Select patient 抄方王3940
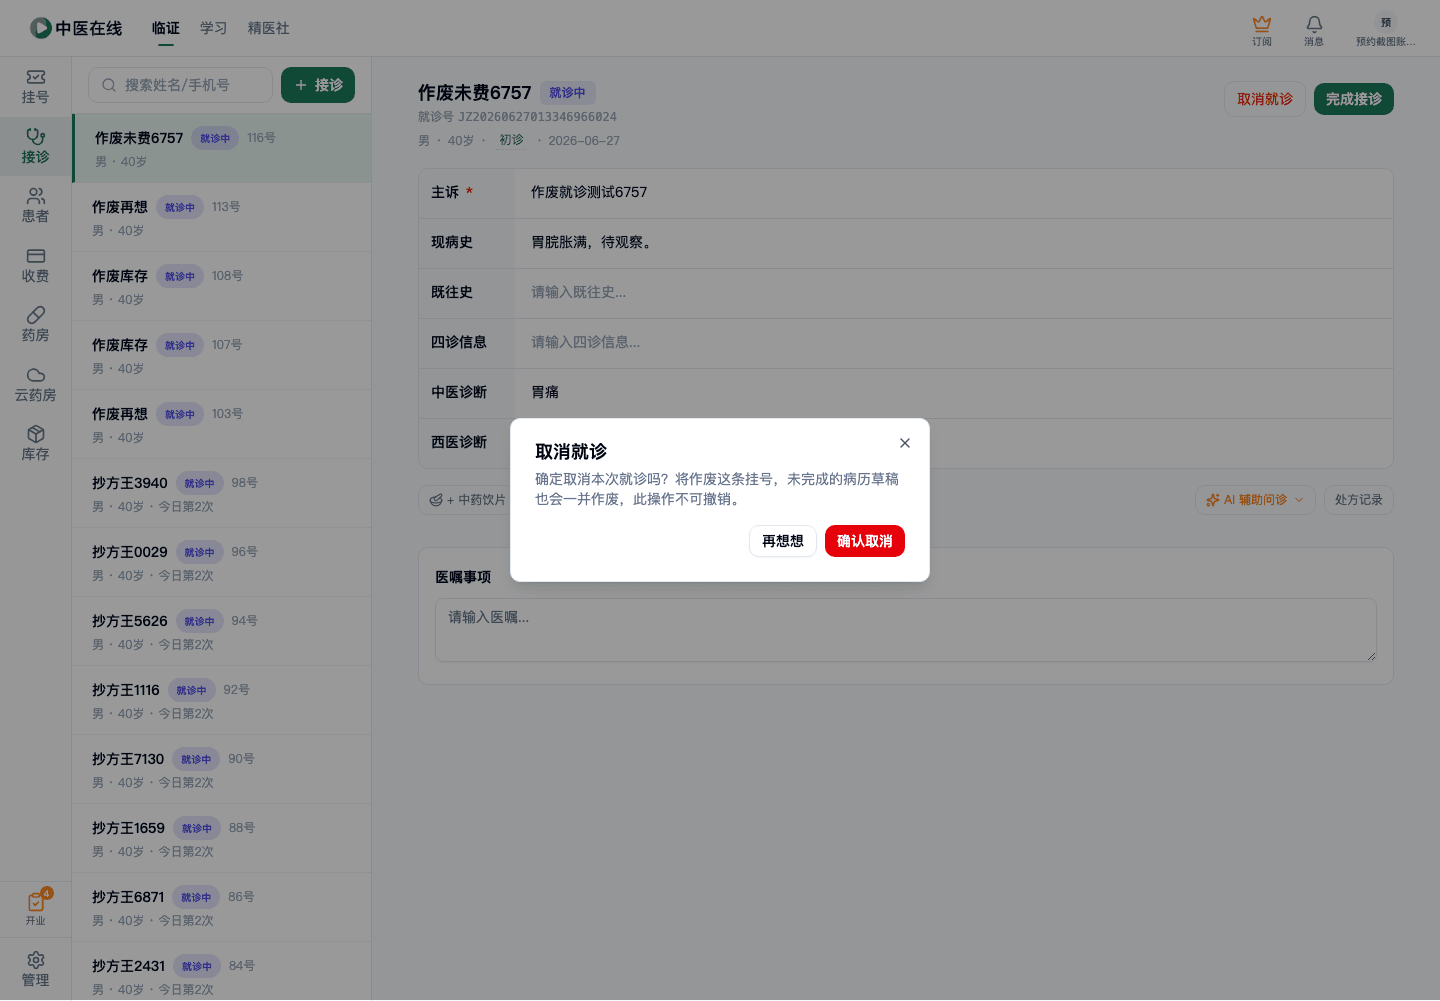 tap(222, 493)
